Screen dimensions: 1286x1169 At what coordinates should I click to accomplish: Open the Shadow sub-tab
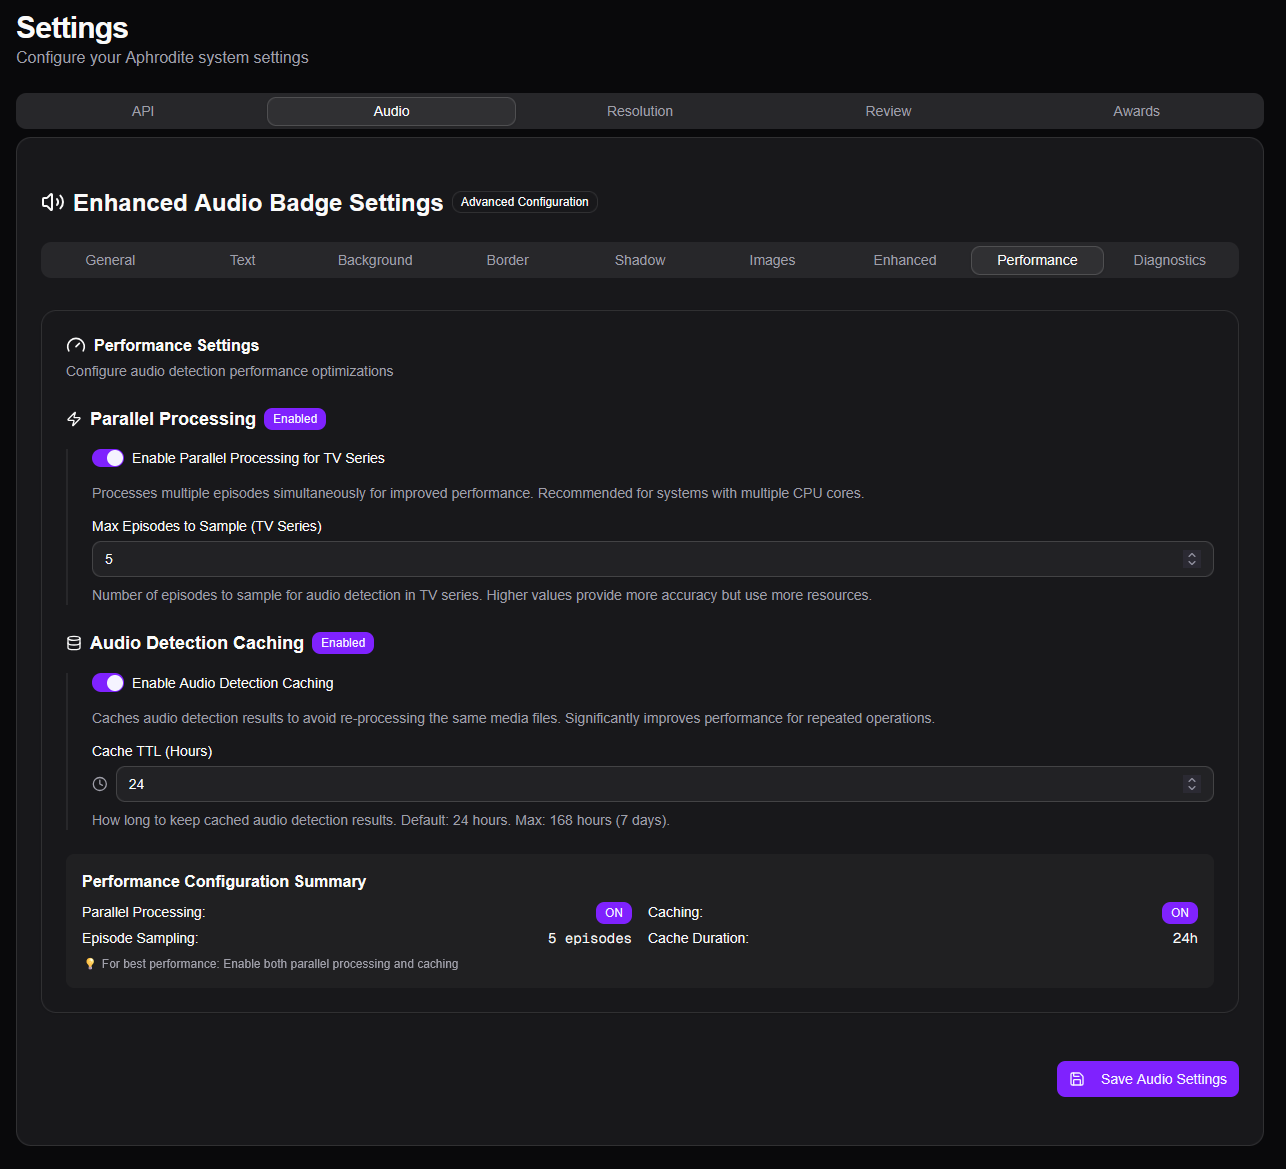640,260
